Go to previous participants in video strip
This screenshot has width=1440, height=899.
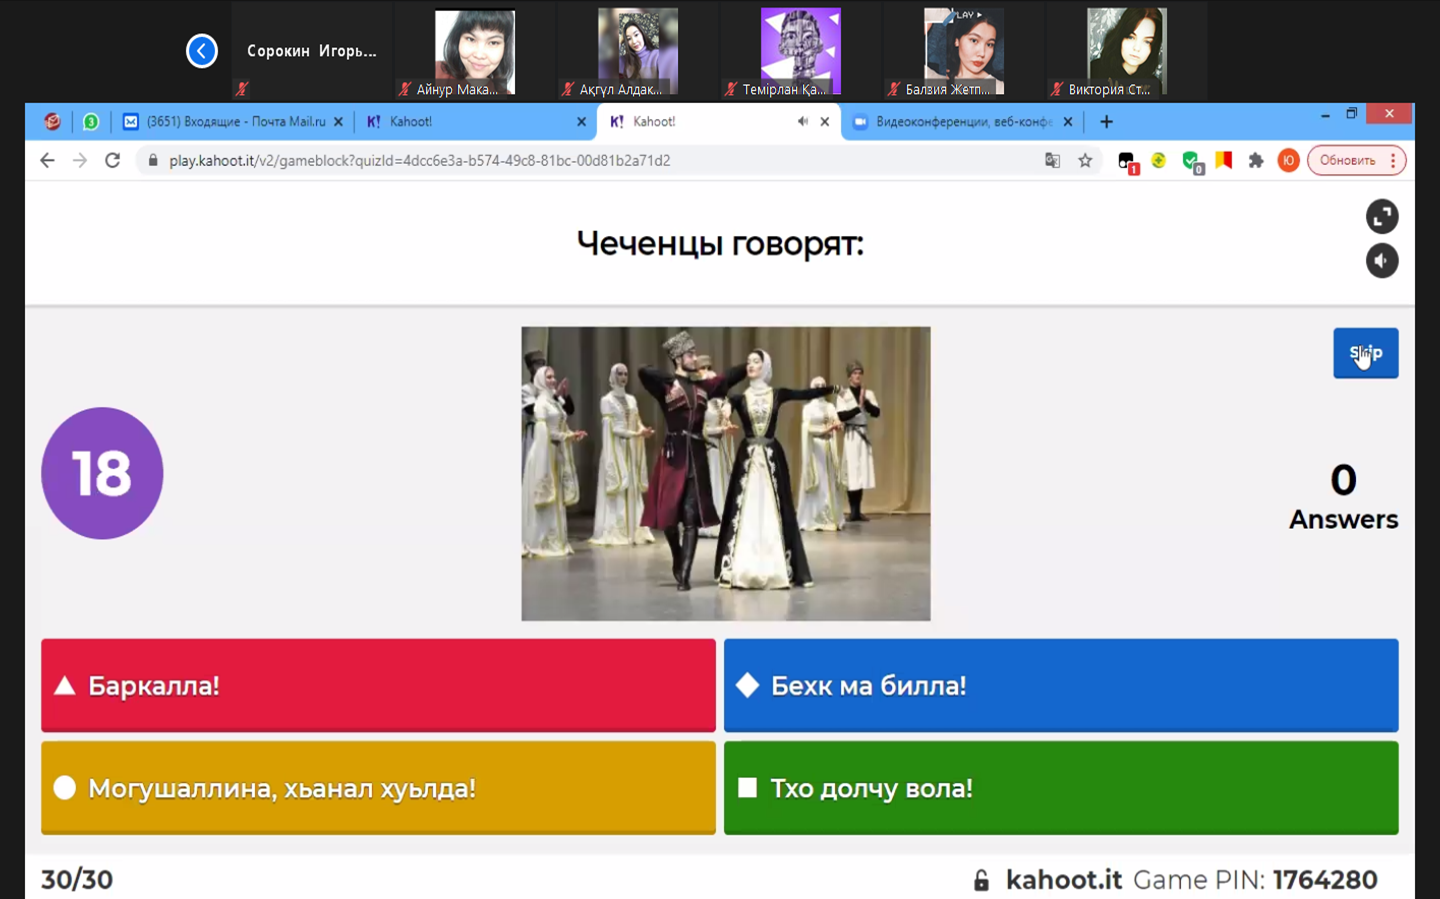coord(202,51)
